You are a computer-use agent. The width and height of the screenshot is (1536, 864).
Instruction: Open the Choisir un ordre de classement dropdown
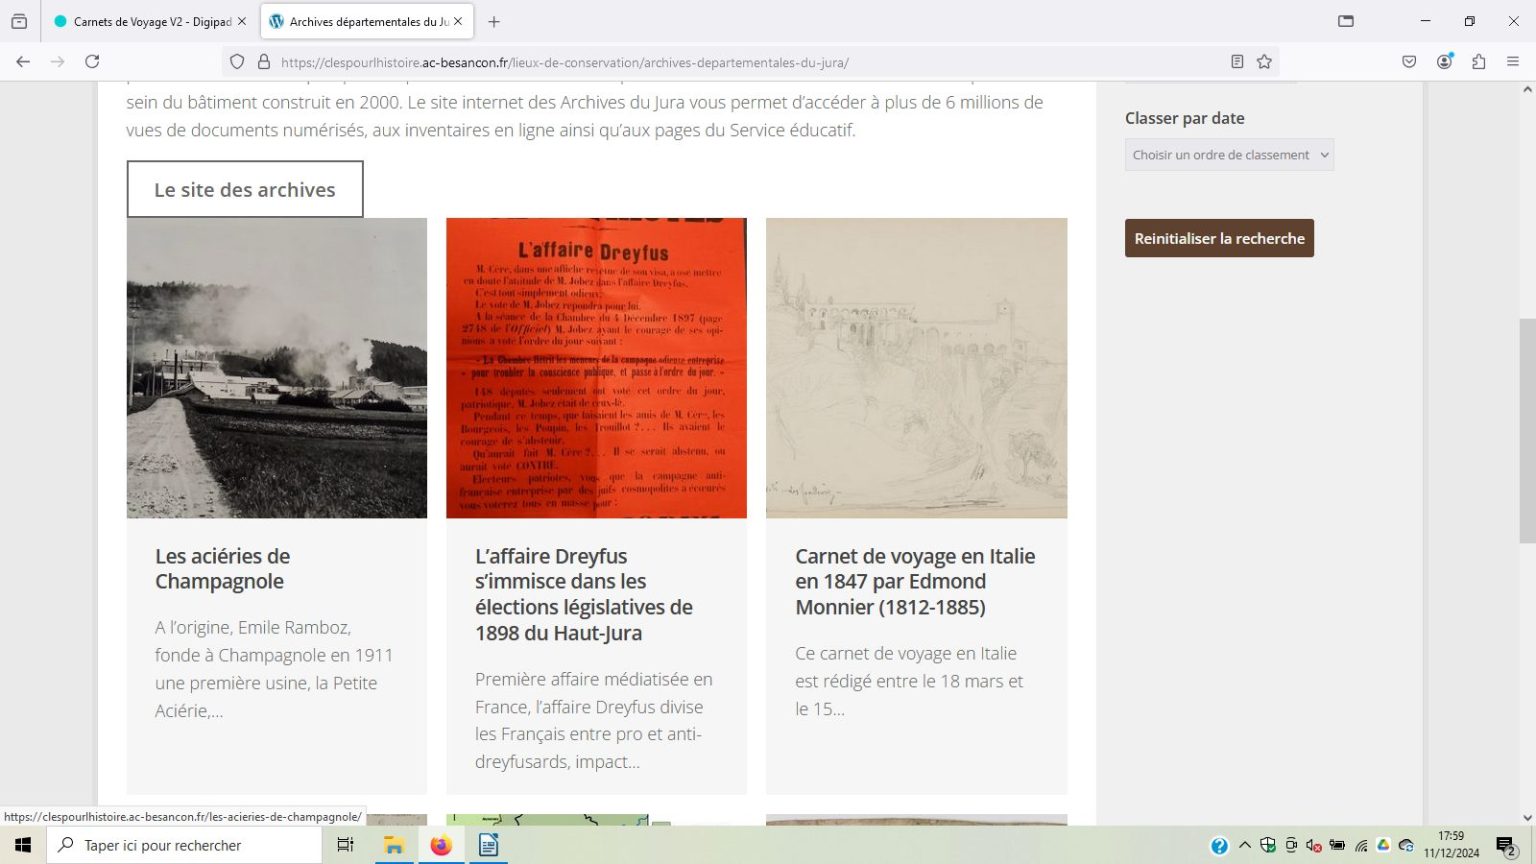click(x=1229, y=155)
